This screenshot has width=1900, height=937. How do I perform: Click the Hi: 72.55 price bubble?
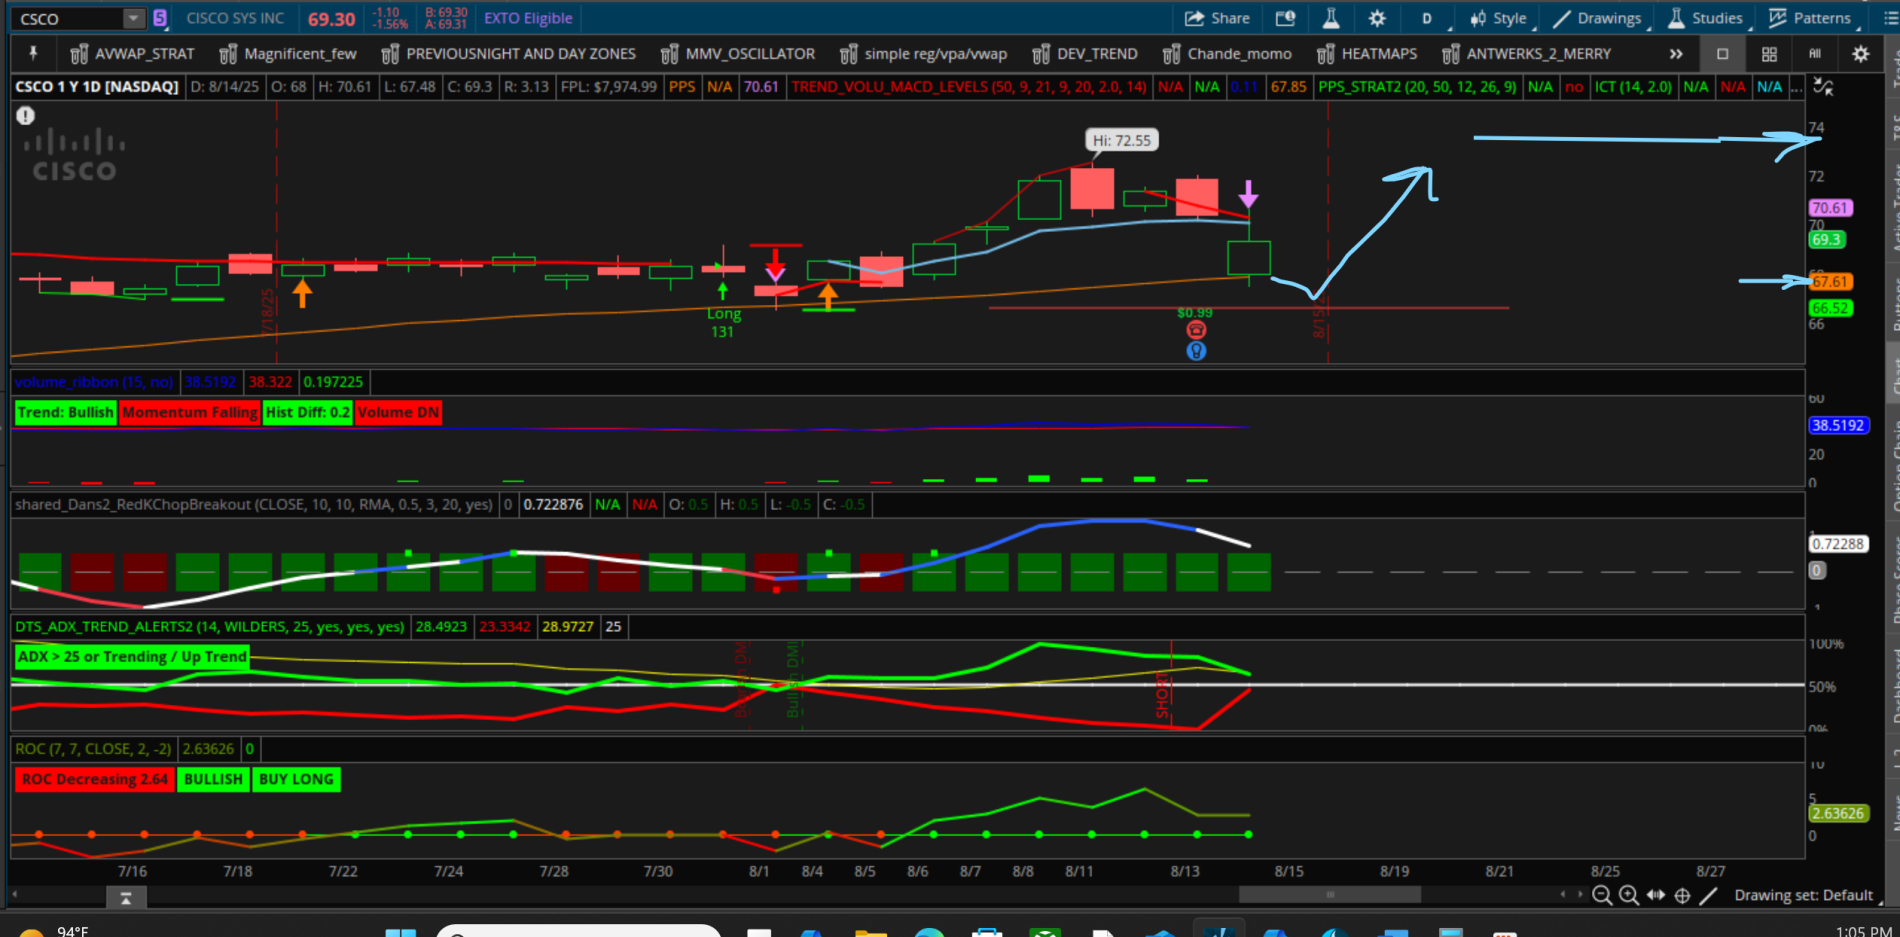(x=1121, y=140)
